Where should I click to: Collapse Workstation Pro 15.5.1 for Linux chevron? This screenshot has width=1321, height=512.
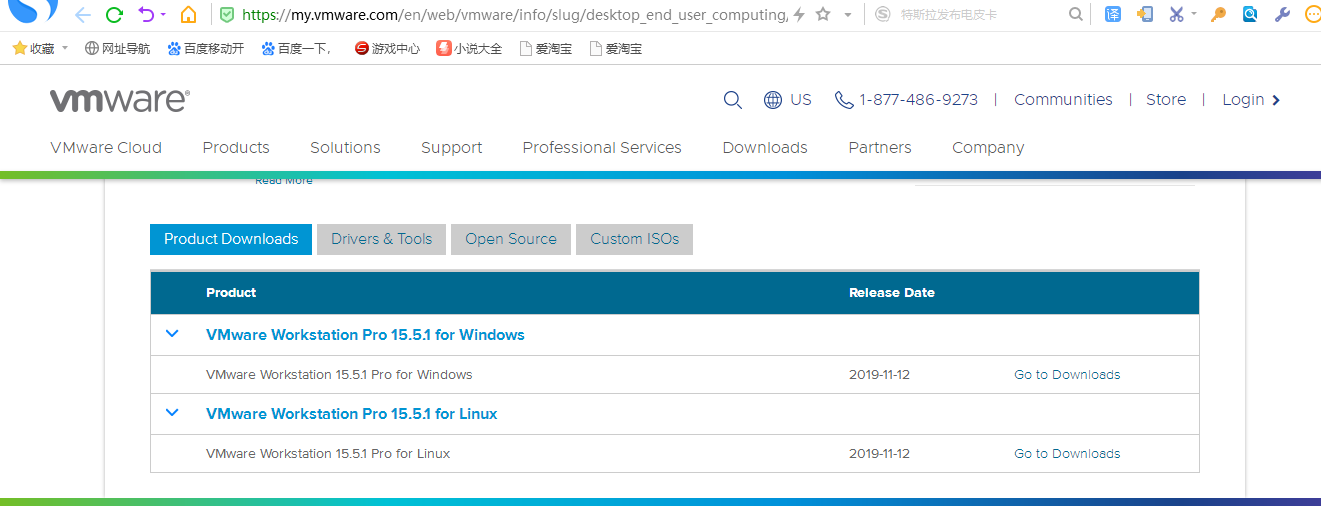click(172, 413)
